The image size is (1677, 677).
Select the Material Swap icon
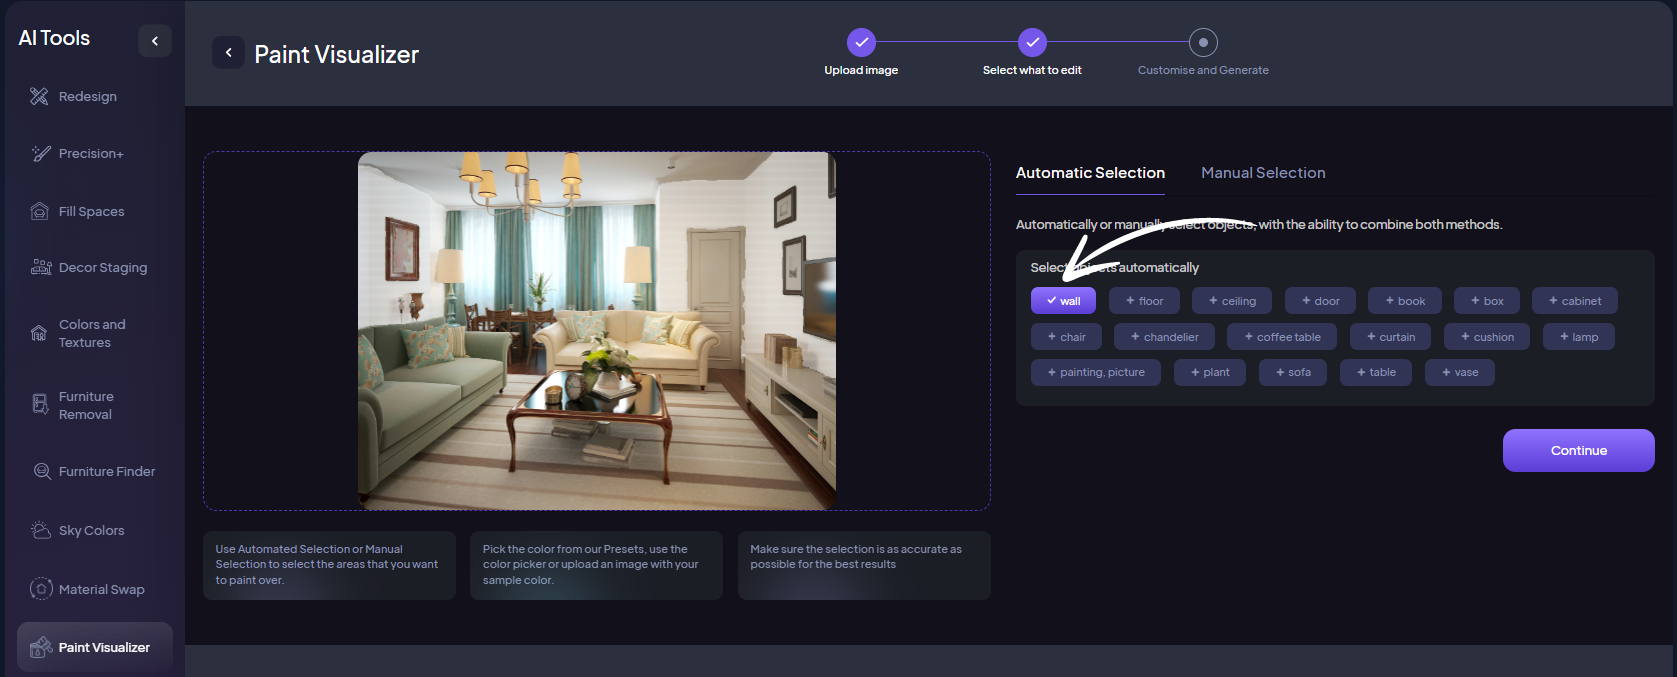coord(41,589)
